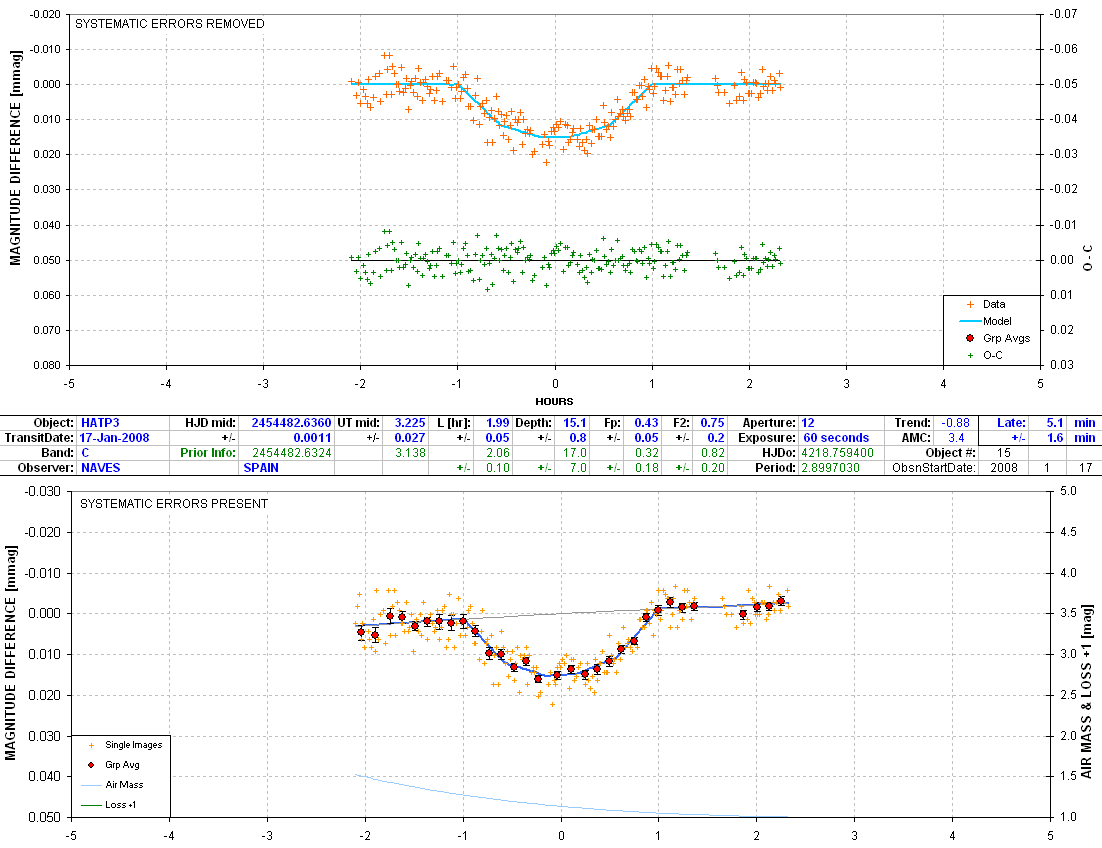
Task: Select prior info HJD 2454482.6324
Action: pyautogui.click(x=292, y=453)
